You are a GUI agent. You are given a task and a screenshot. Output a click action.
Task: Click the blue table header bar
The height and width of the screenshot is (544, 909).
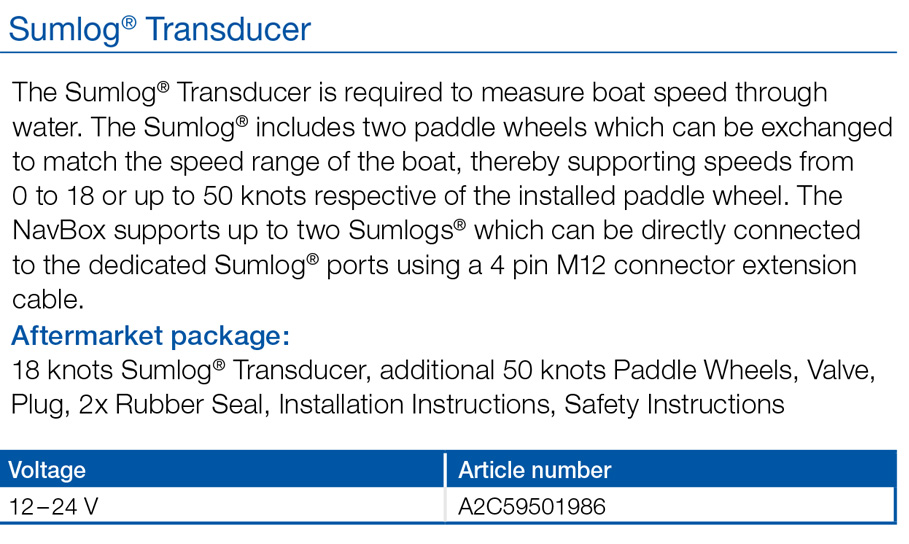coord(448,469)
